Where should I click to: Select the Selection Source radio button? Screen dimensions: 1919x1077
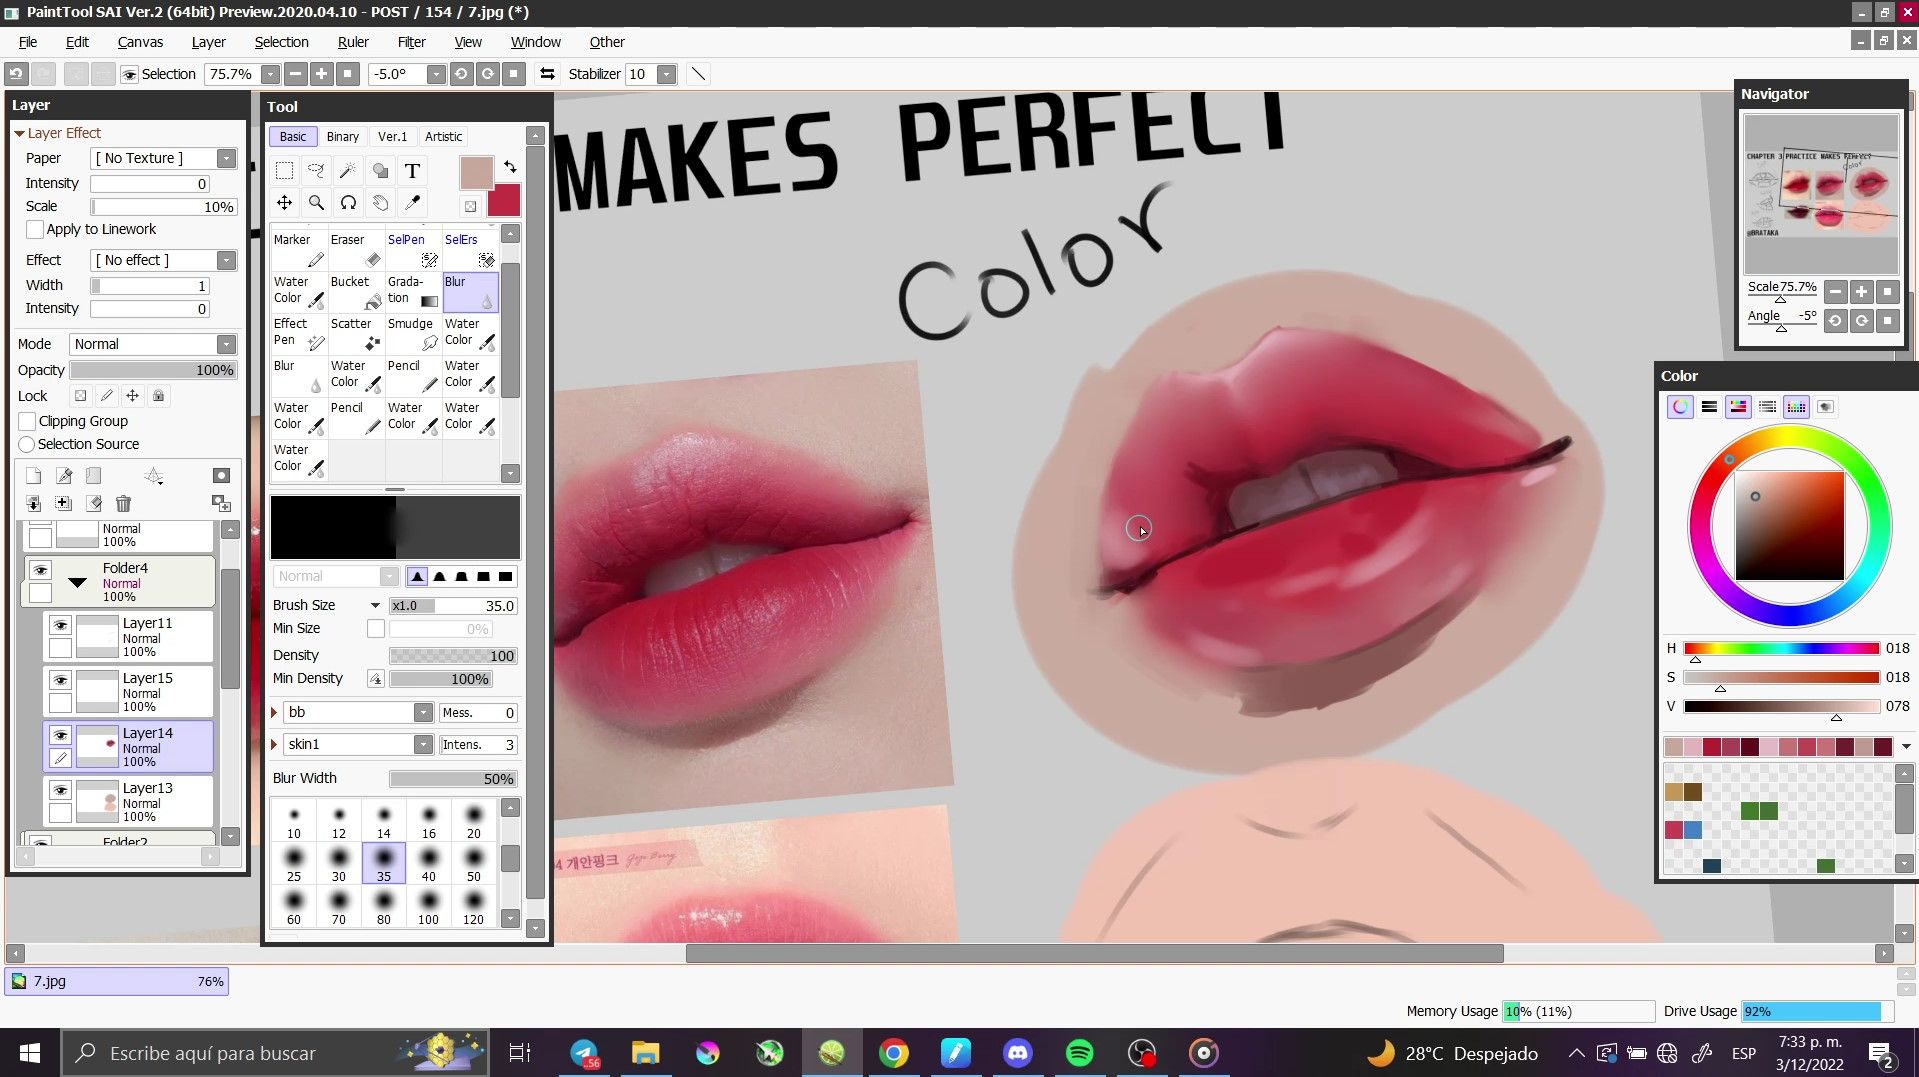click(x=27, y=444)
